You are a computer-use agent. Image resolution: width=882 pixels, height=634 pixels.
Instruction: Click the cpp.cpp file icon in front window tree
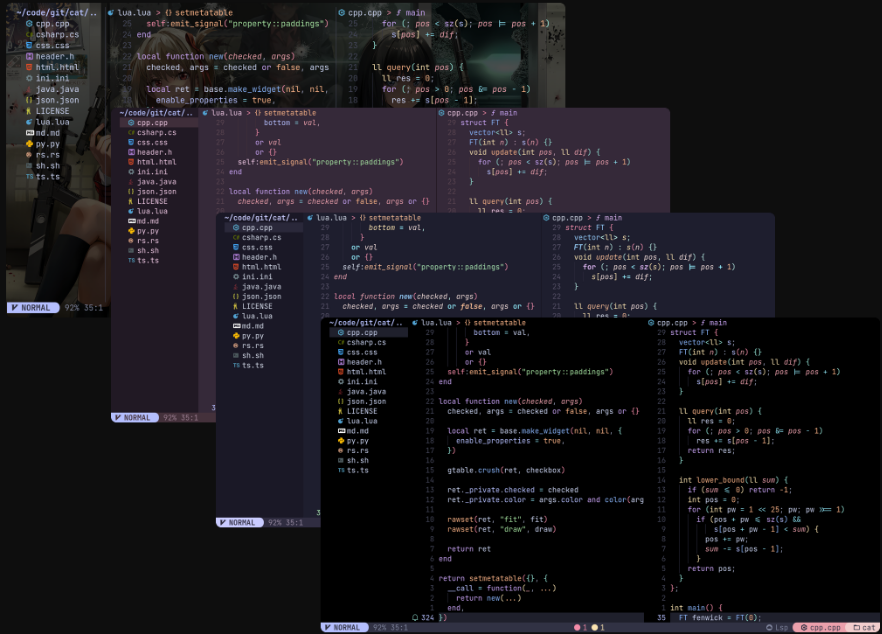click(341, 332)
